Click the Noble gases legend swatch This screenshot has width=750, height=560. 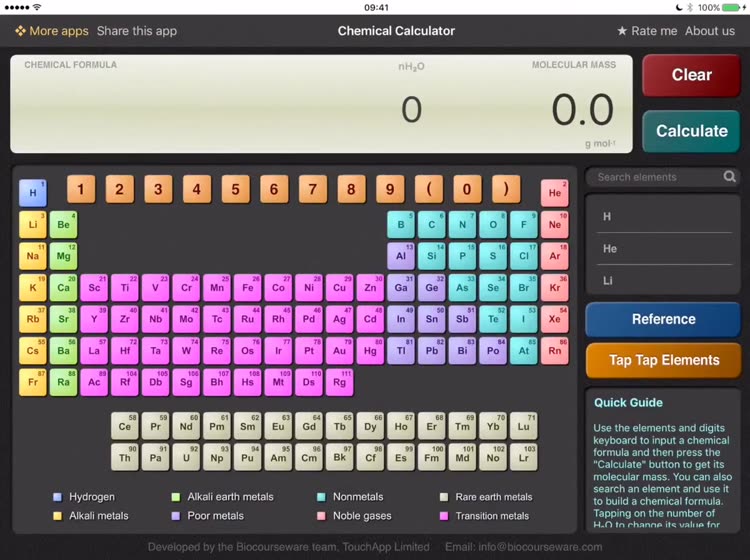pyautogui.click(x=321, y=516)
